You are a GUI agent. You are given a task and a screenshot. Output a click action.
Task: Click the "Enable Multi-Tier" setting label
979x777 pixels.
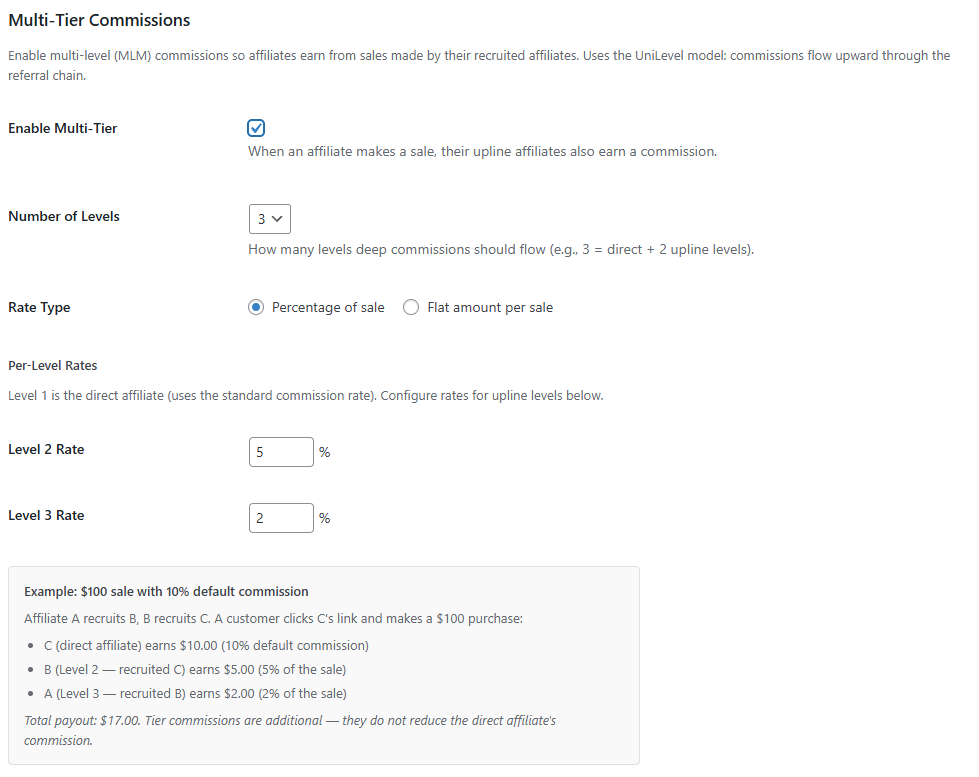tap(62, 128)
